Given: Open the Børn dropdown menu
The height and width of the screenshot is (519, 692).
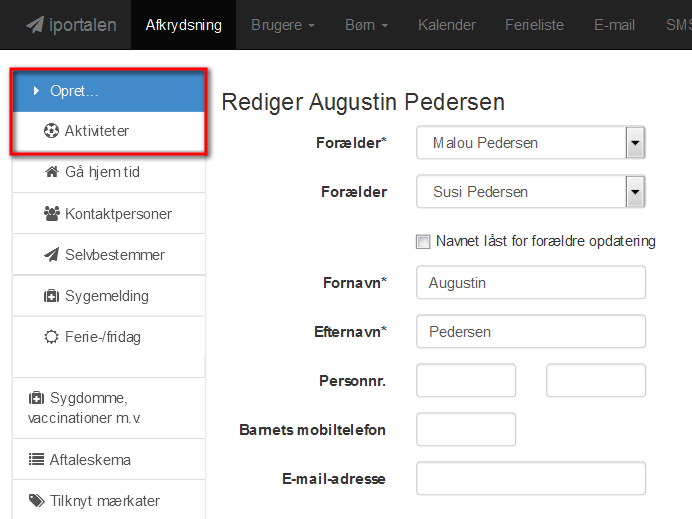Looking at the screenshot, I should [x=366, y=25].
